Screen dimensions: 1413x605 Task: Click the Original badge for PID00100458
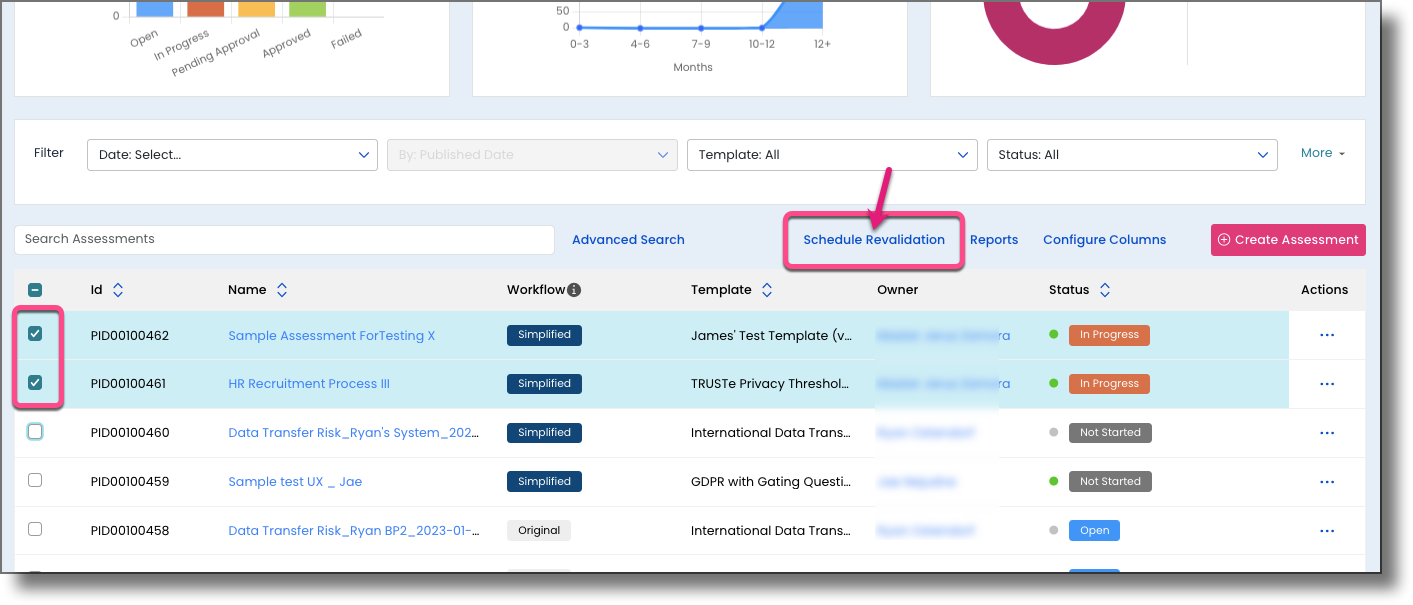(x=539, y=531)
